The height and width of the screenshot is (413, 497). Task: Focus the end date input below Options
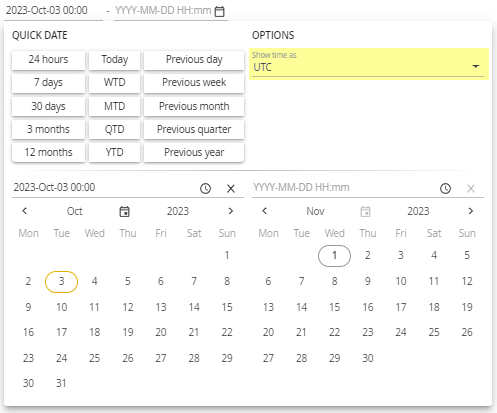(x=343, y=188)
